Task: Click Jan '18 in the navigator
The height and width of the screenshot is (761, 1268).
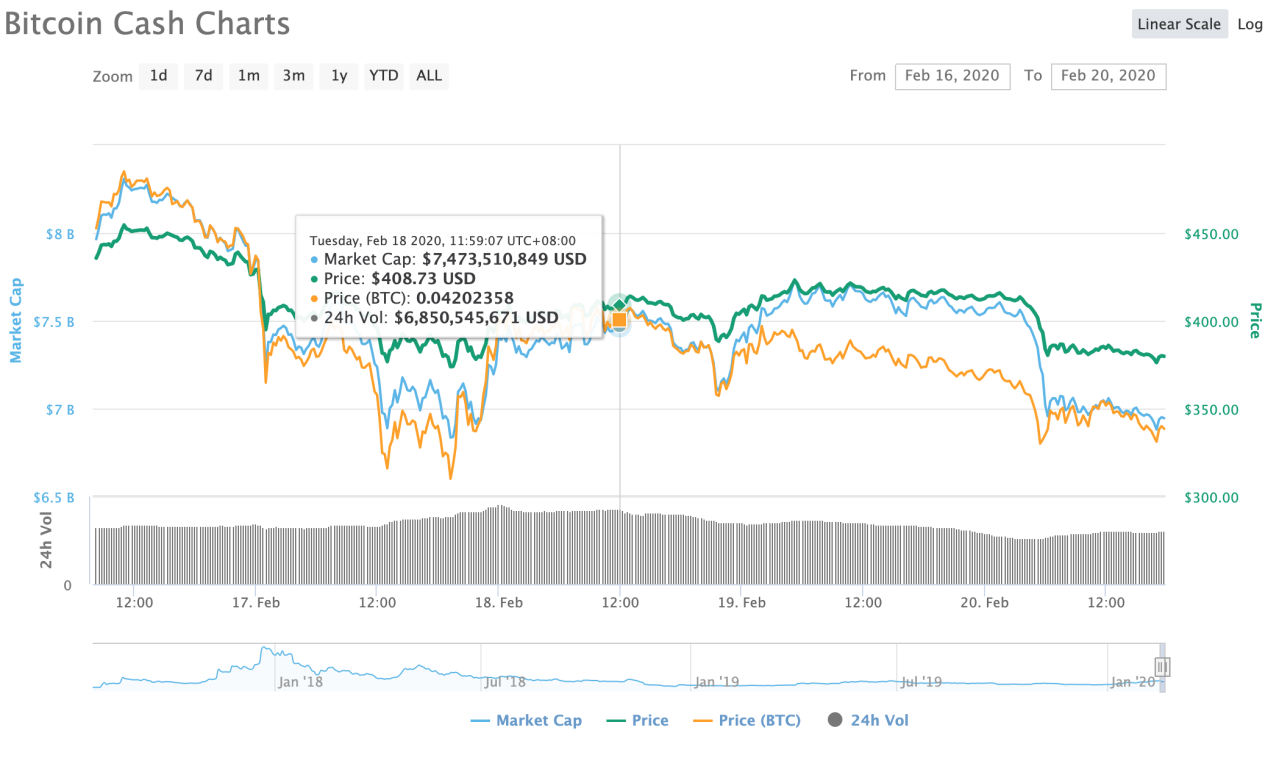Action: tap(300, 682)
